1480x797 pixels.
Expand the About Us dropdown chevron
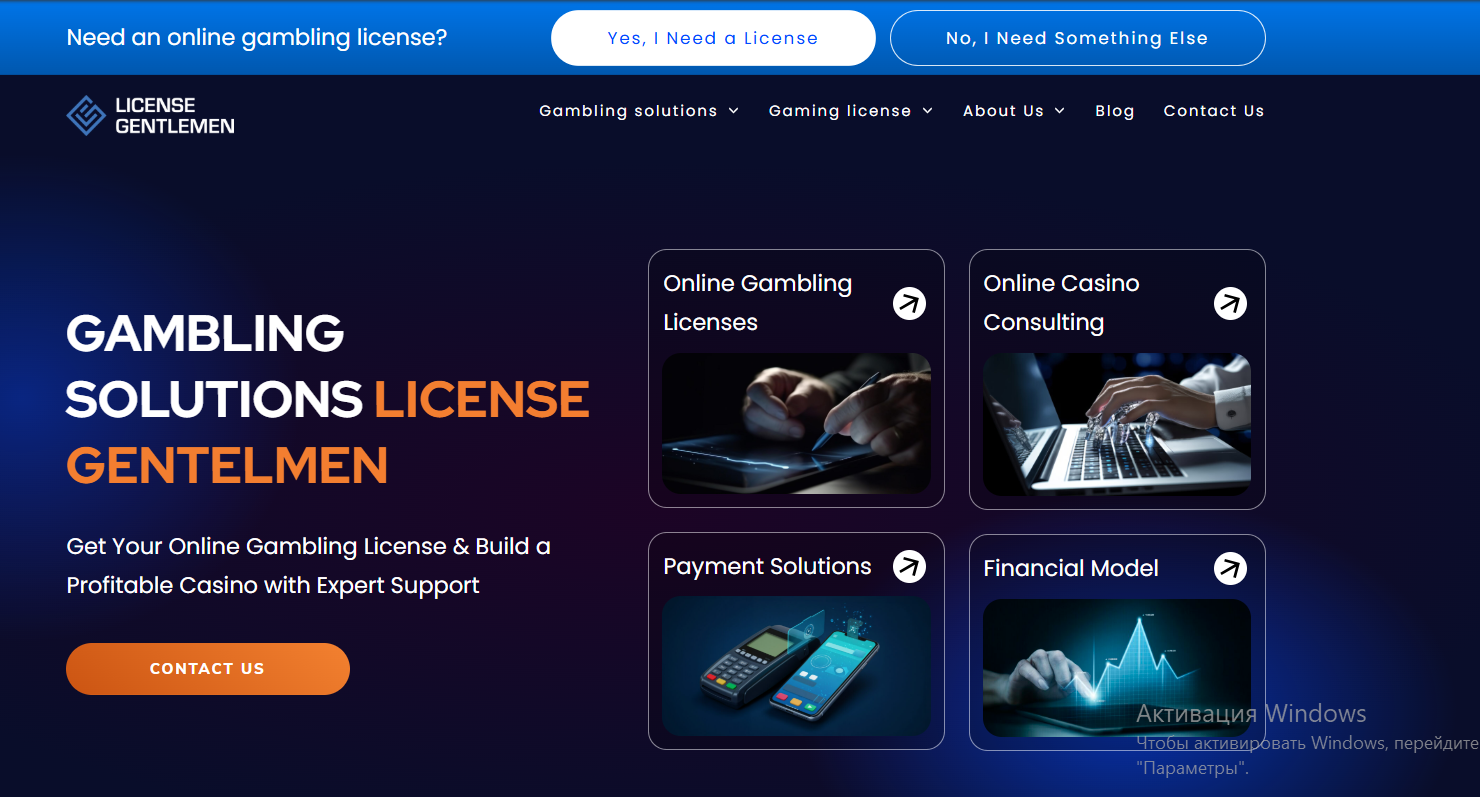pyautogui.click(x=1060, y=111)
